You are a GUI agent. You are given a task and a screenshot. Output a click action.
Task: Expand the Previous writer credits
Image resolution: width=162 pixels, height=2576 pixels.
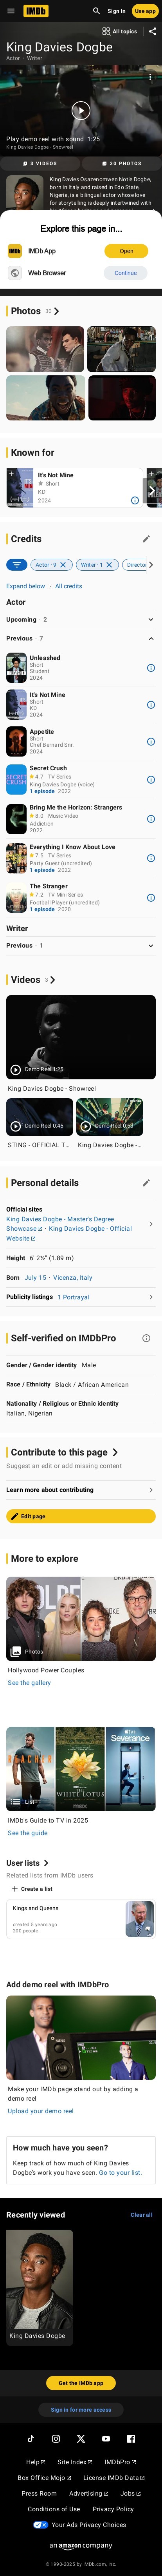pos(81,945)
